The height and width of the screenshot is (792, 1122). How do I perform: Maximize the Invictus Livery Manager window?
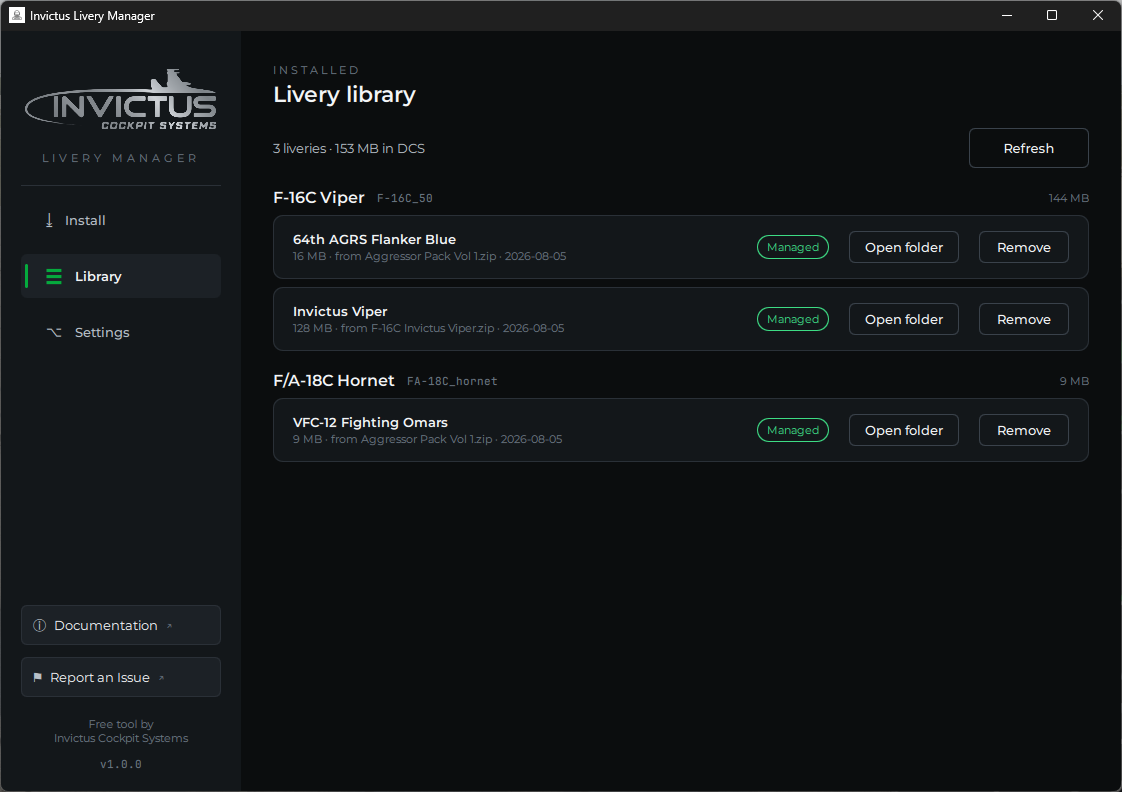coord(1052,15)
